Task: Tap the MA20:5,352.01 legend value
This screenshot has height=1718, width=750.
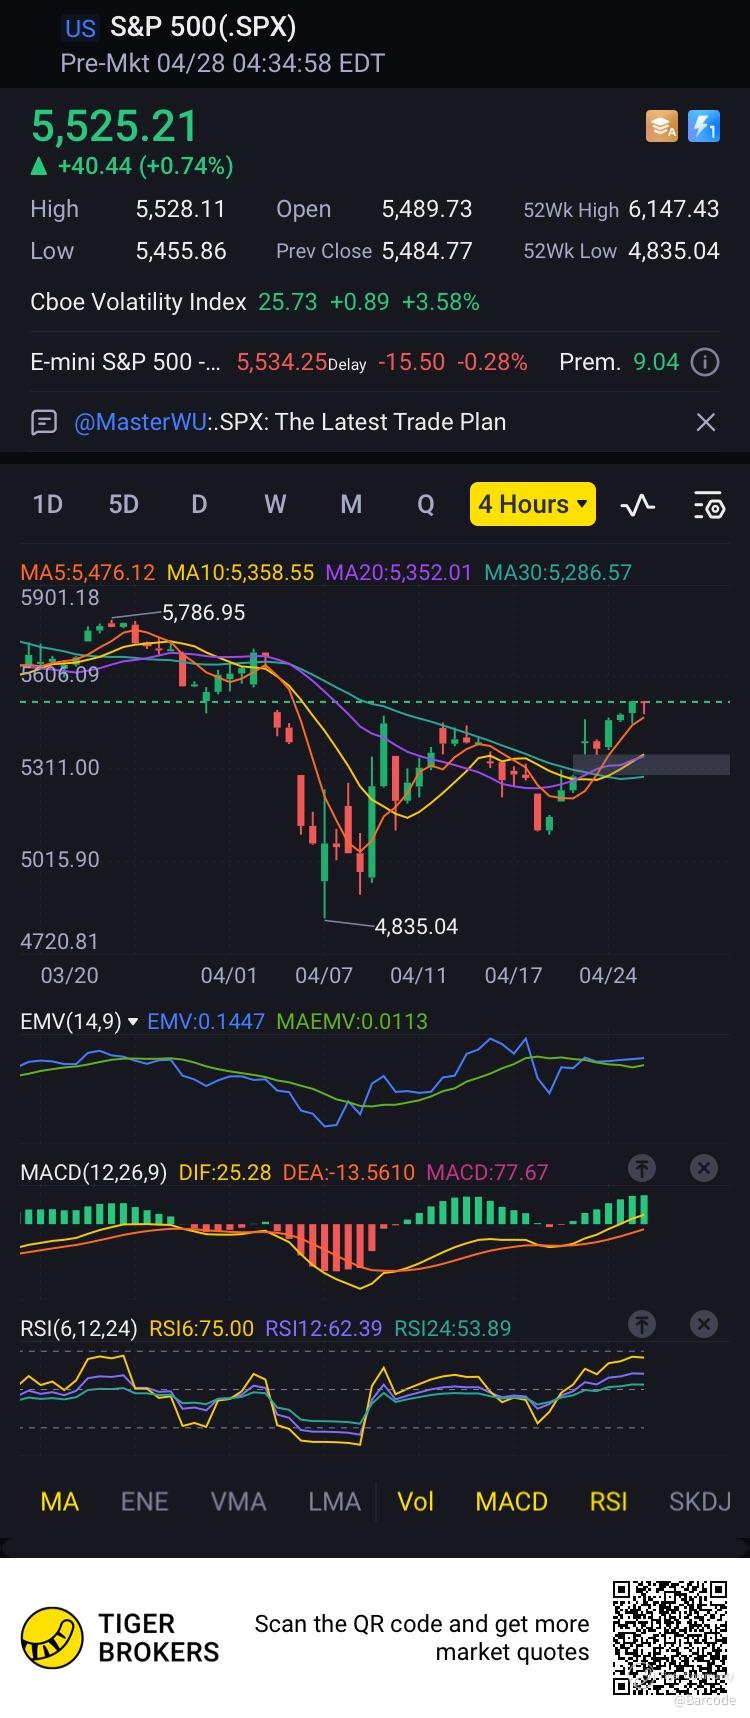Action: [399, 573]
